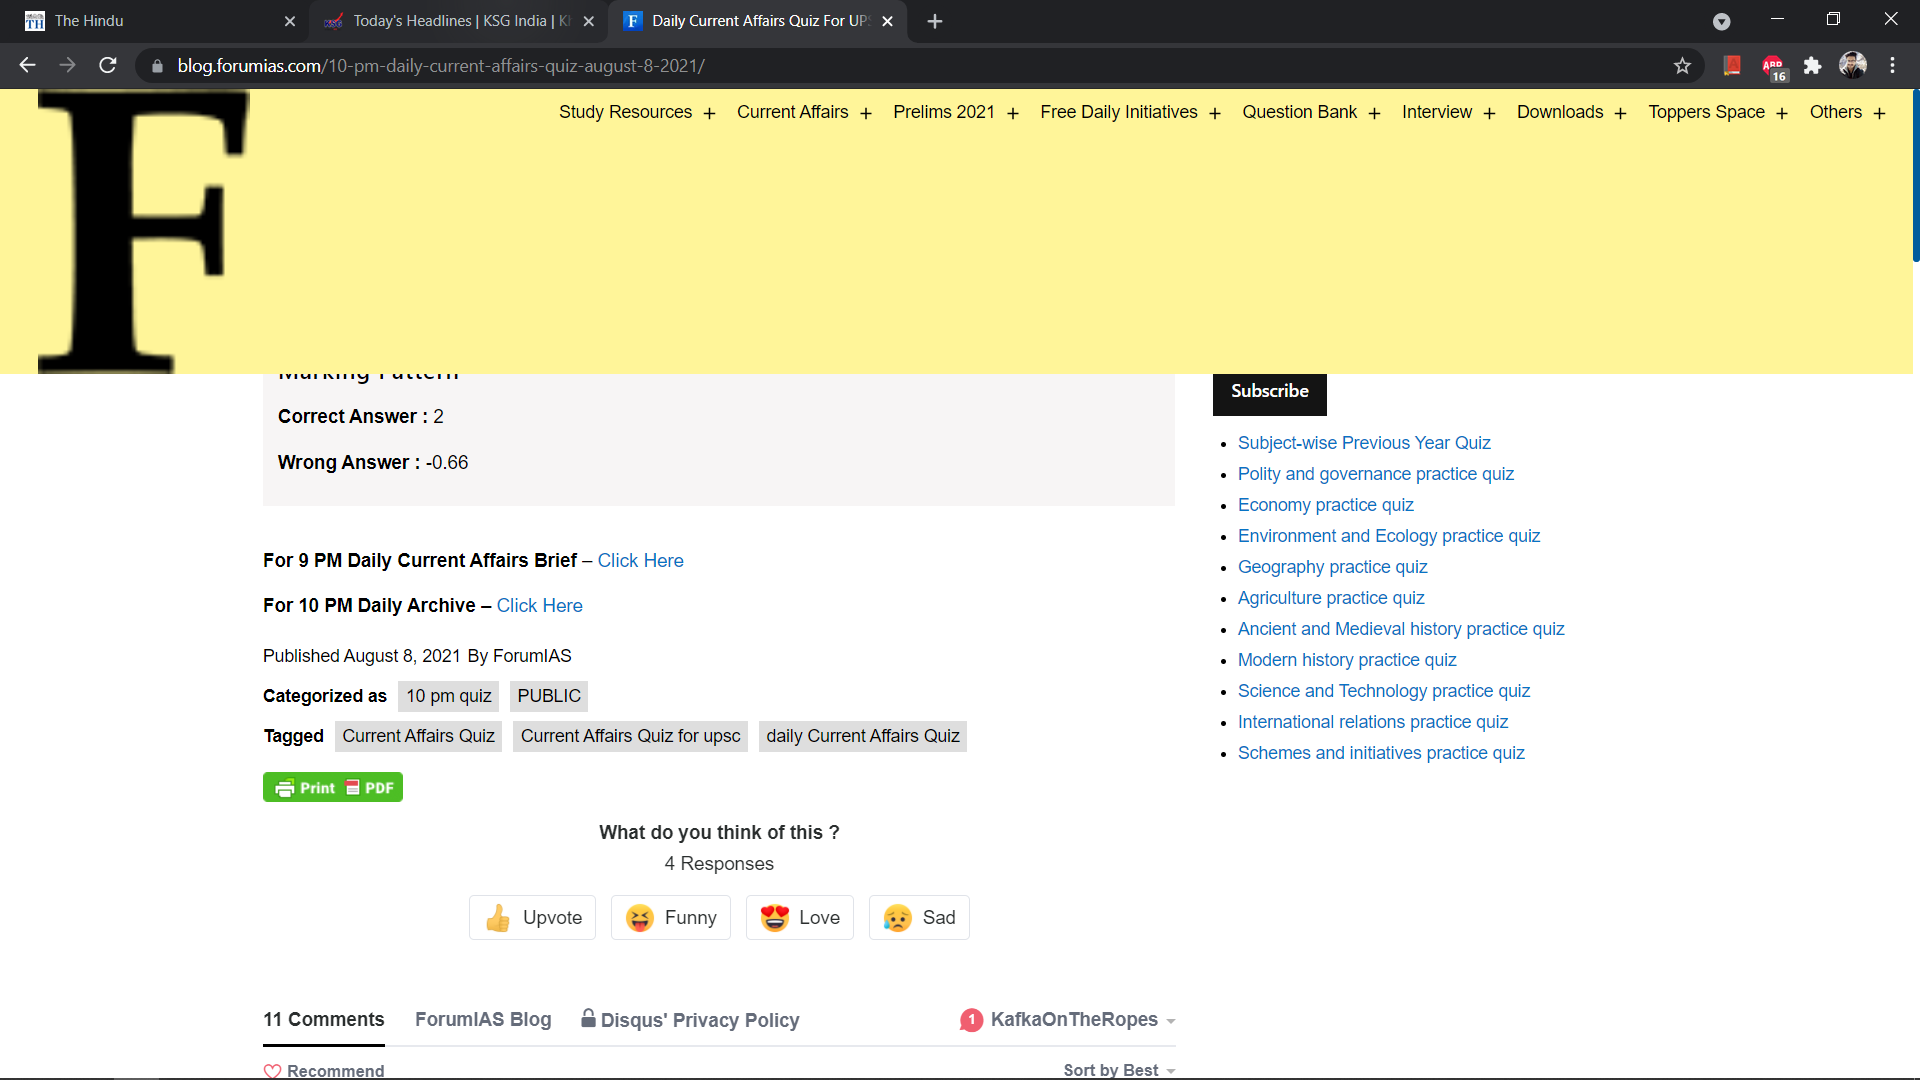Open the Chrome three-dot menu
1920x1080 pixels.
pyautogui.click(x=1892, y=66)
